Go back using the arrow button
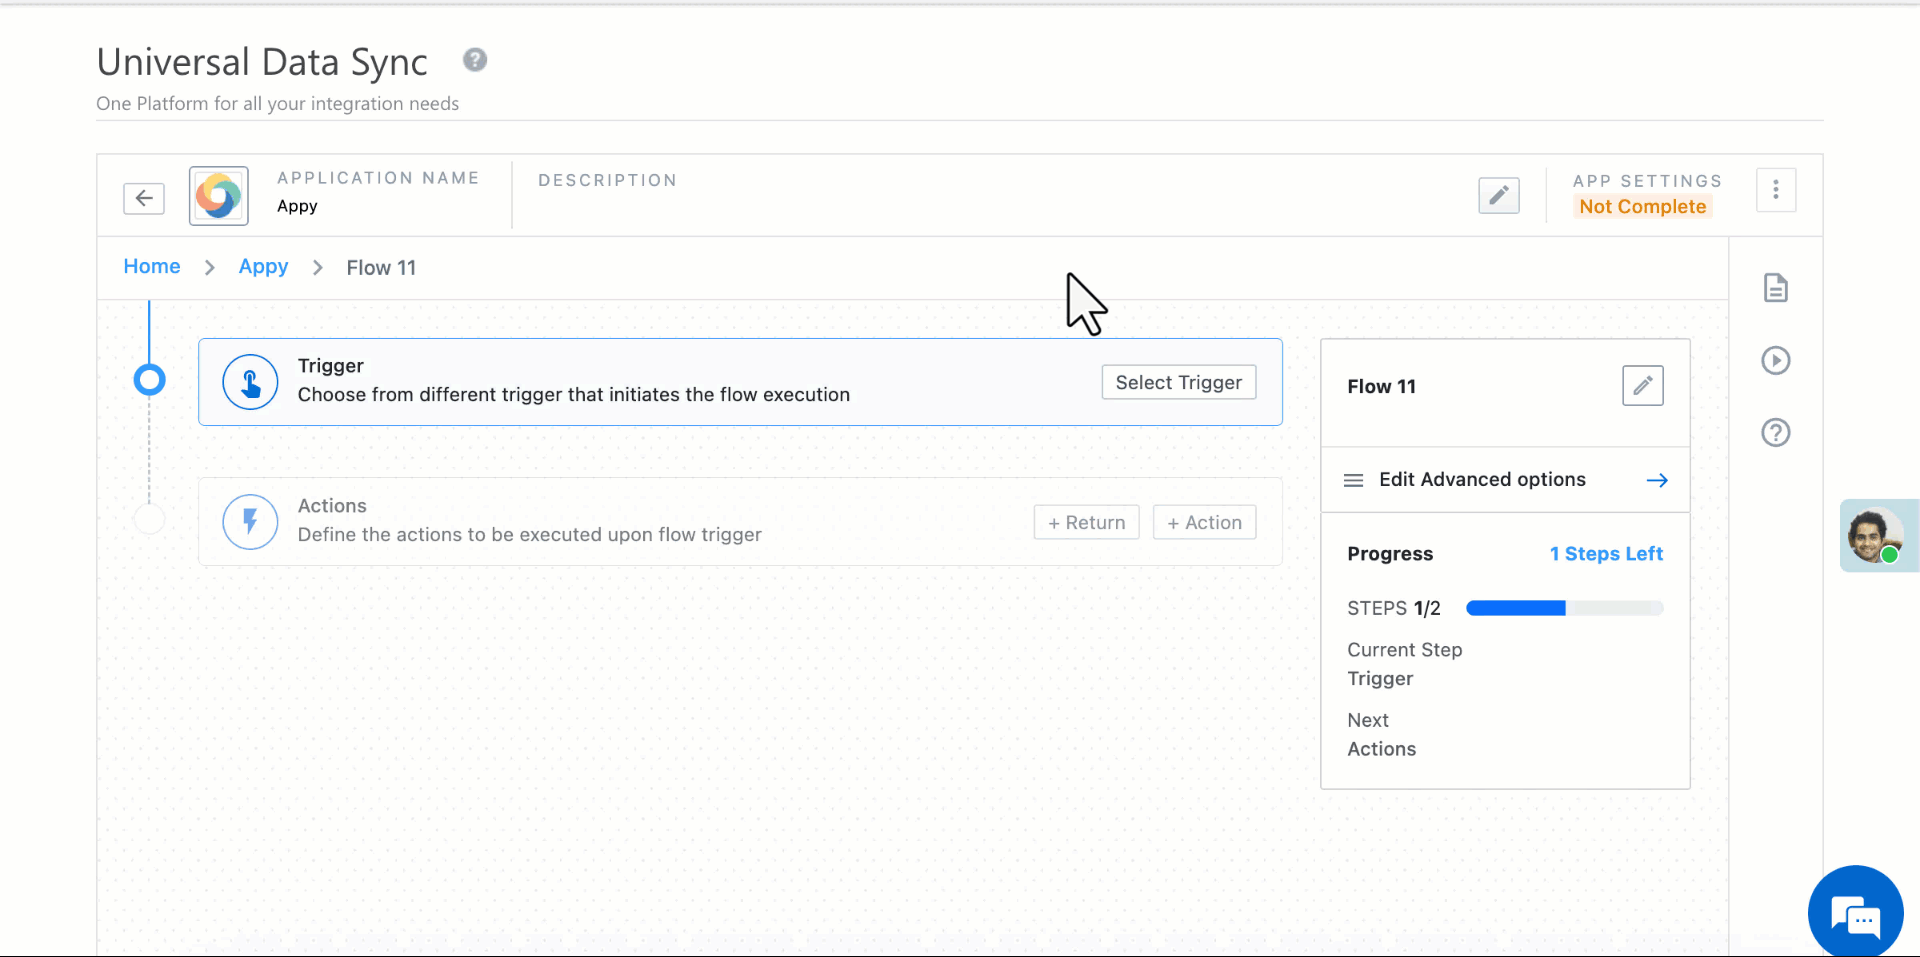The image size is (1920, 957). [143, 197]
